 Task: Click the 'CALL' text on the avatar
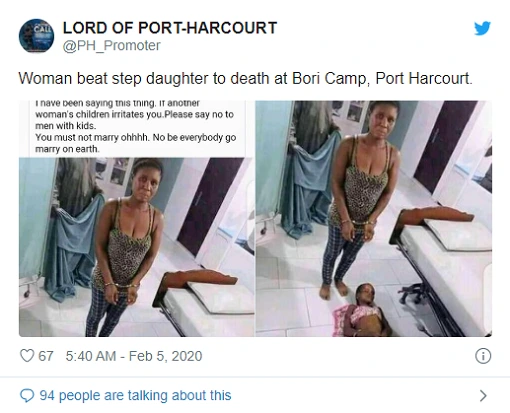click(44, 29)
